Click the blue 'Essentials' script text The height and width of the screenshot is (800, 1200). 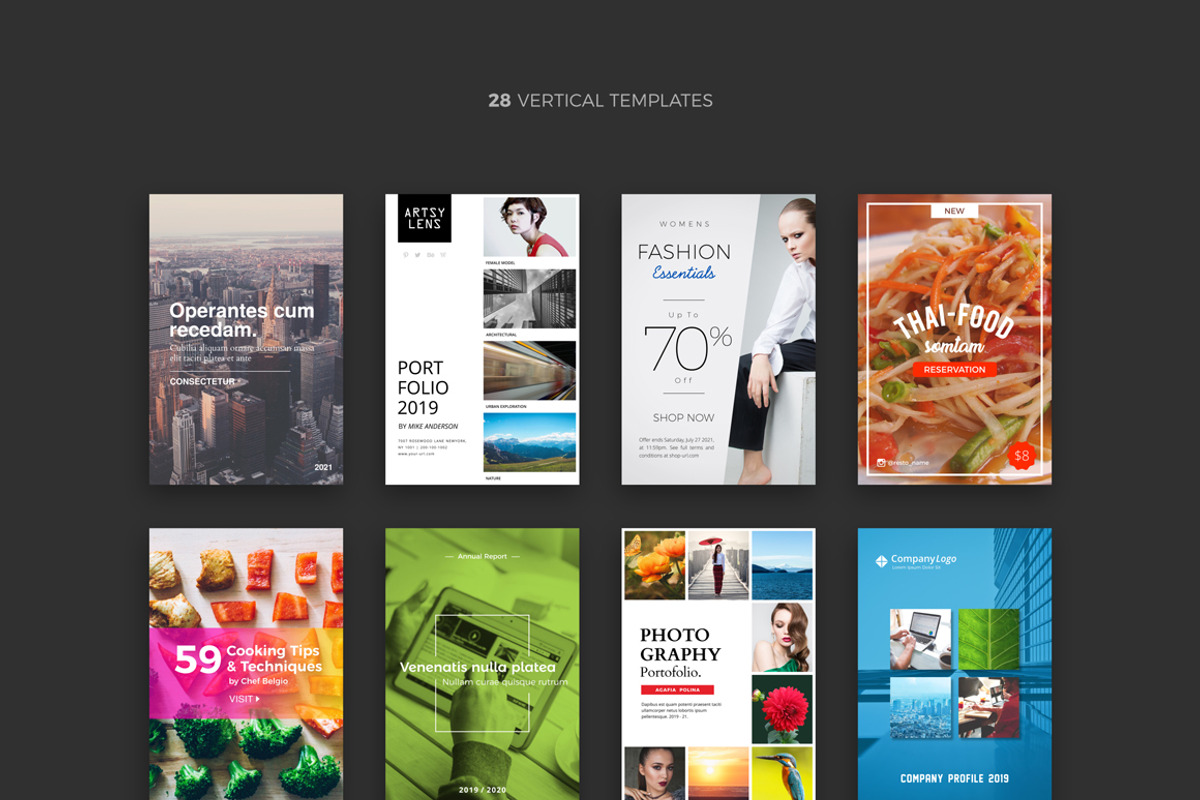point(684,273)
